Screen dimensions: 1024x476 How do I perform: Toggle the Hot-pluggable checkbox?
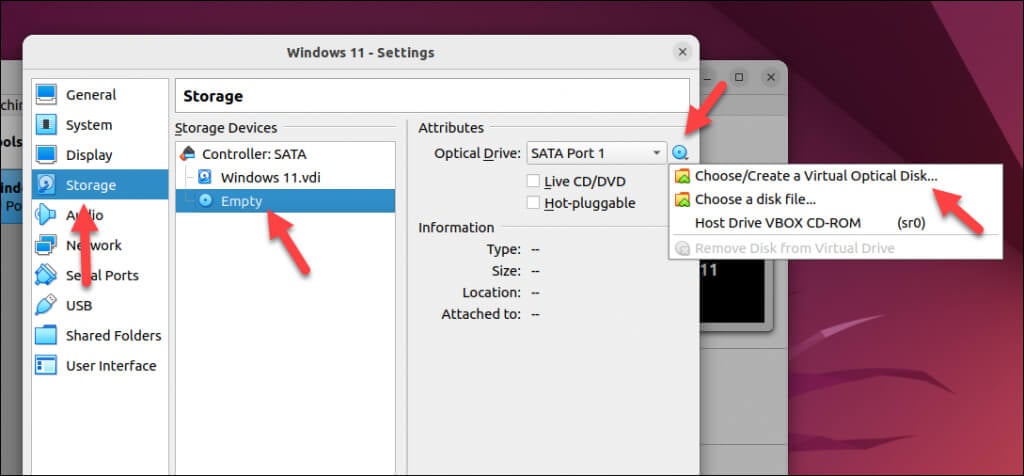pyautogui.click(x=534, y=203)
